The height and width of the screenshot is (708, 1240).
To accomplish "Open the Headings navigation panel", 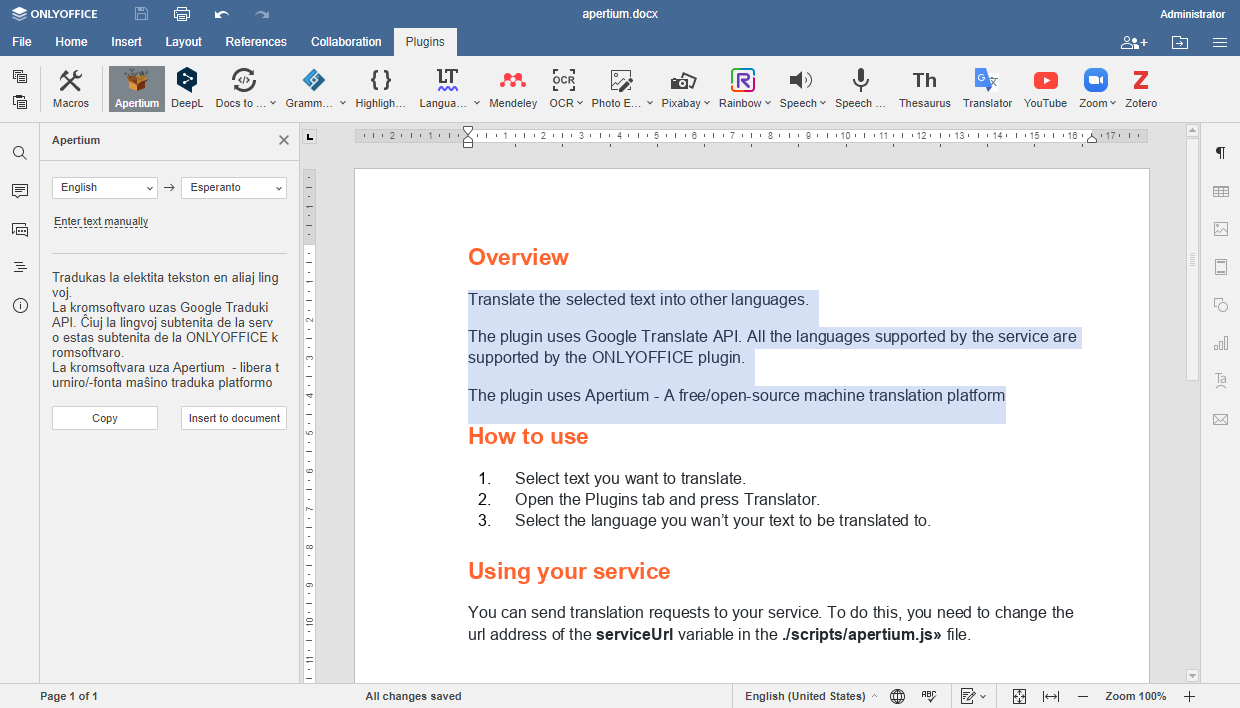I will point(19,267).
